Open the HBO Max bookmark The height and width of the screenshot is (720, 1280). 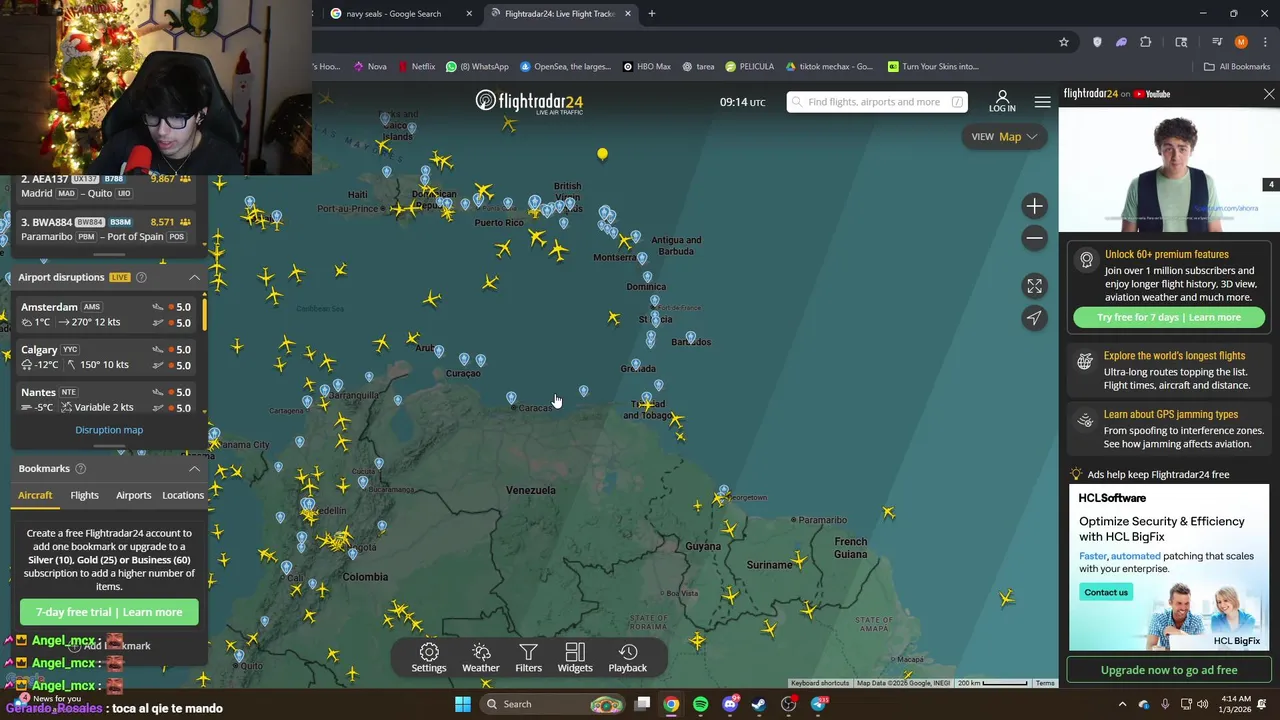pos(647,67)
